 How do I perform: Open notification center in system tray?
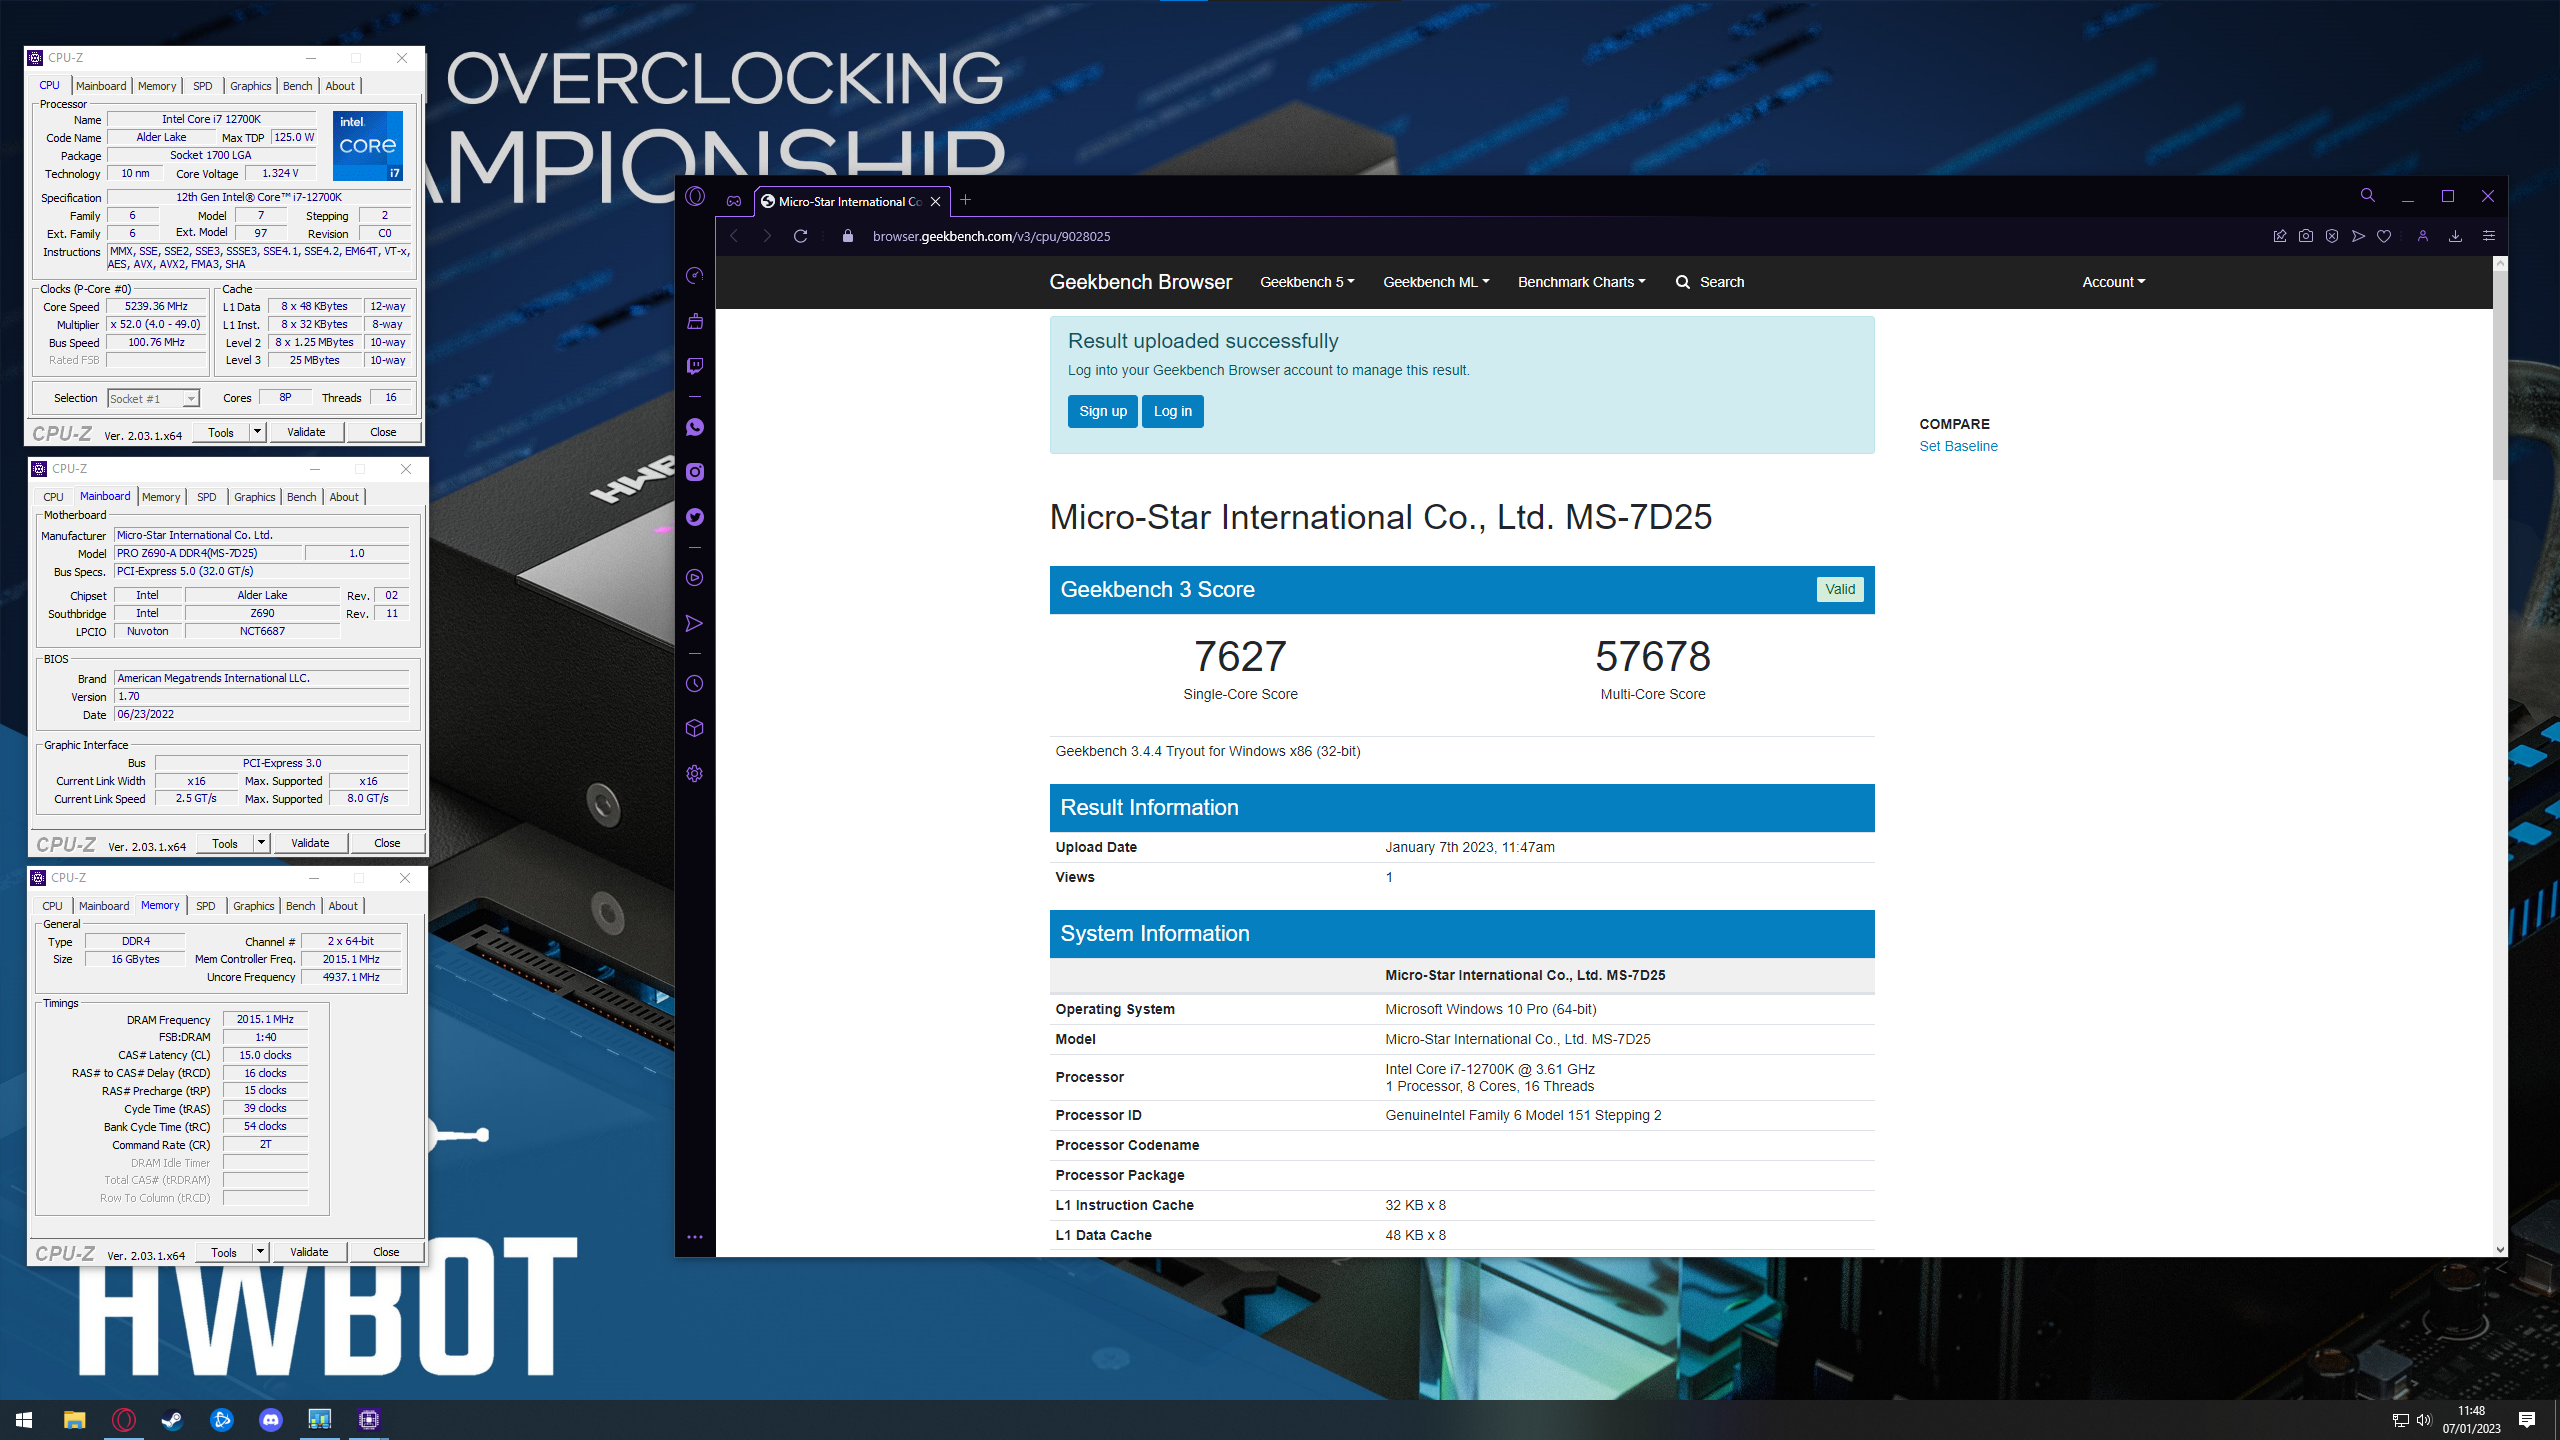(x=2527, y=1420)
